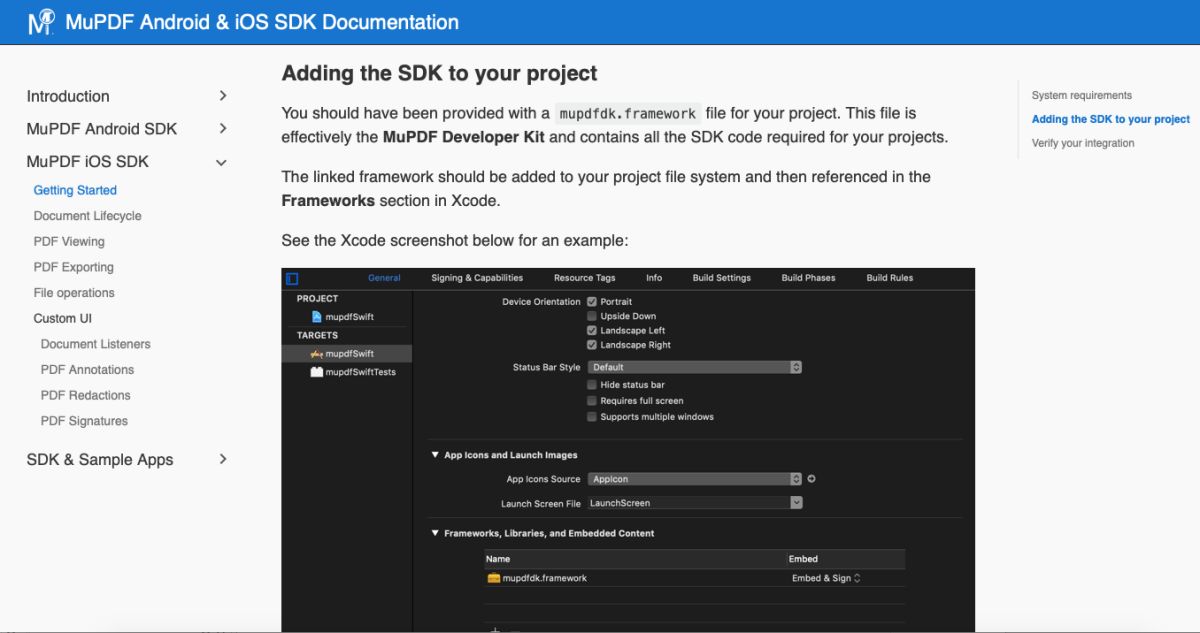
Task: Open the App Icons Source dropdown
Action: click(695, 479)
